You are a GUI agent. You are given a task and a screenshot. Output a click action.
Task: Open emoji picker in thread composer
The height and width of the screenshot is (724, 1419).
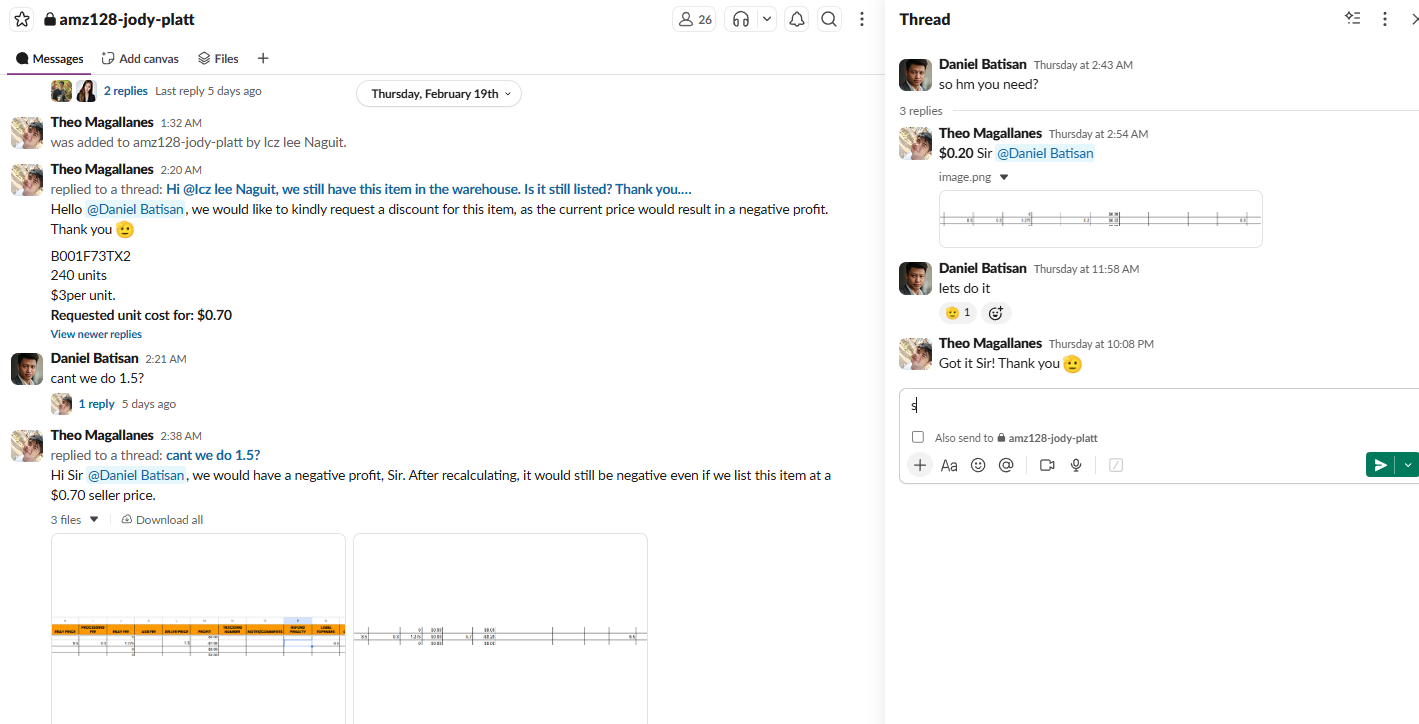pyautogui.click(x=978, y=465)
